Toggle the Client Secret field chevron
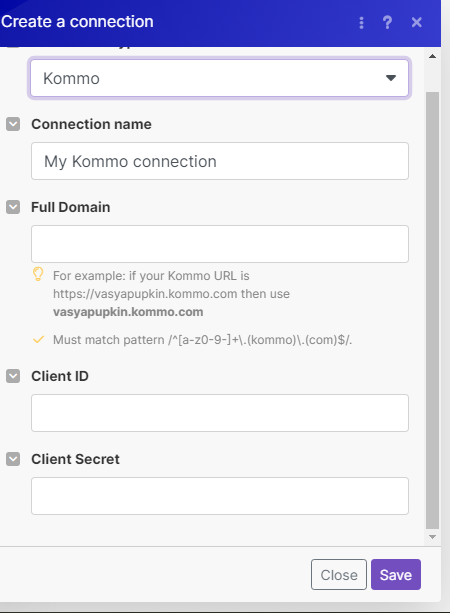The width and height of the screenshot is (450, 613). 13,459
